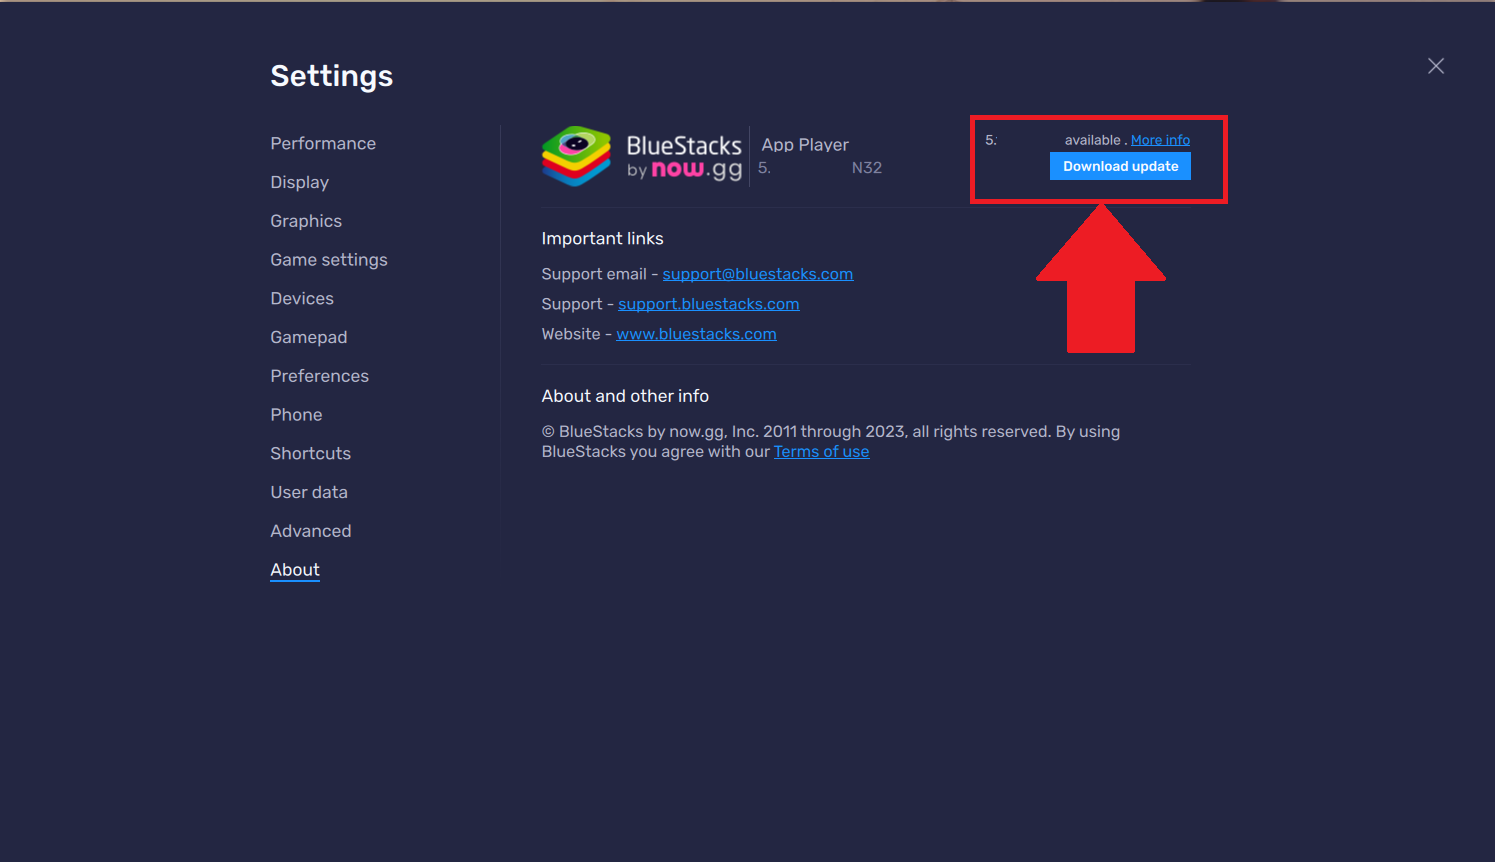Visit the www.bluestacks.com website link
This screenshot has height=862, width=1495.
[x=696, y=334]
